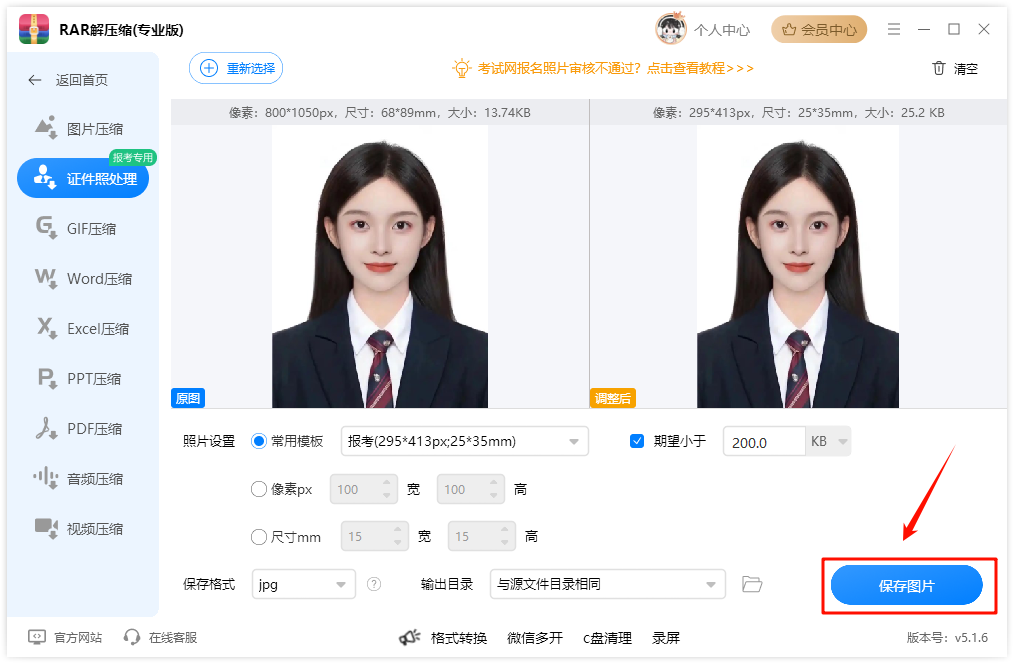The image size is (1014, 664).
Task: Click the 视频压缩 camera icon
Action: pos(46,528)
